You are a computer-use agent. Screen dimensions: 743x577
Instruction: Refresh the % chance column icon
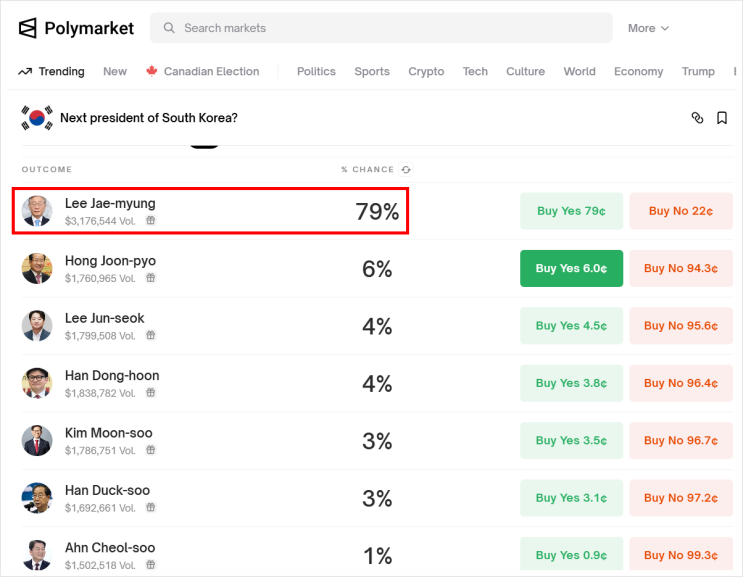tap(406, 170)
